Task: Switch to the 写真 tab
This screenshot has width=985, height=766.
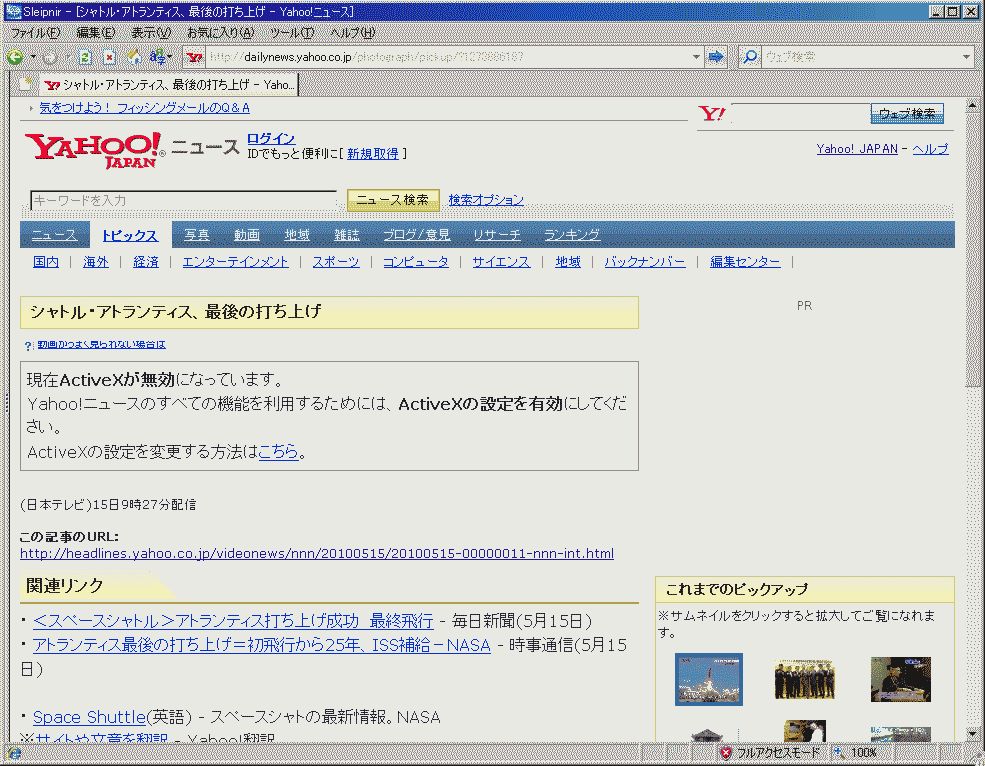Action: click(x=197, y=235)
